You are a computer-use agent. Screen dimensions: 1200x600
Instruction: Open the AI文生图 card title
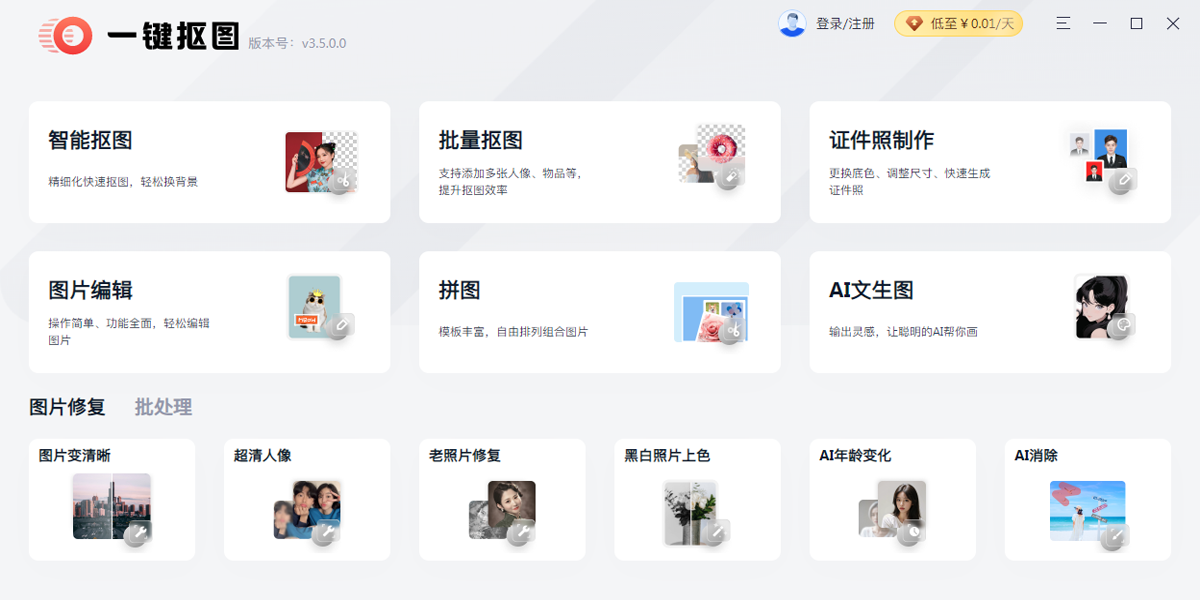click(x=871, y=290)
